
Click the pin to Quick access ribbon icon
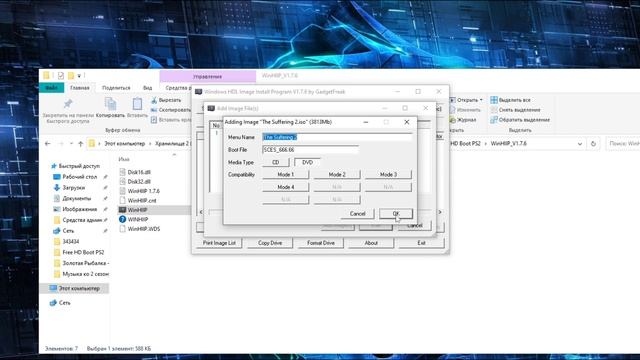(x=68, y=104)
